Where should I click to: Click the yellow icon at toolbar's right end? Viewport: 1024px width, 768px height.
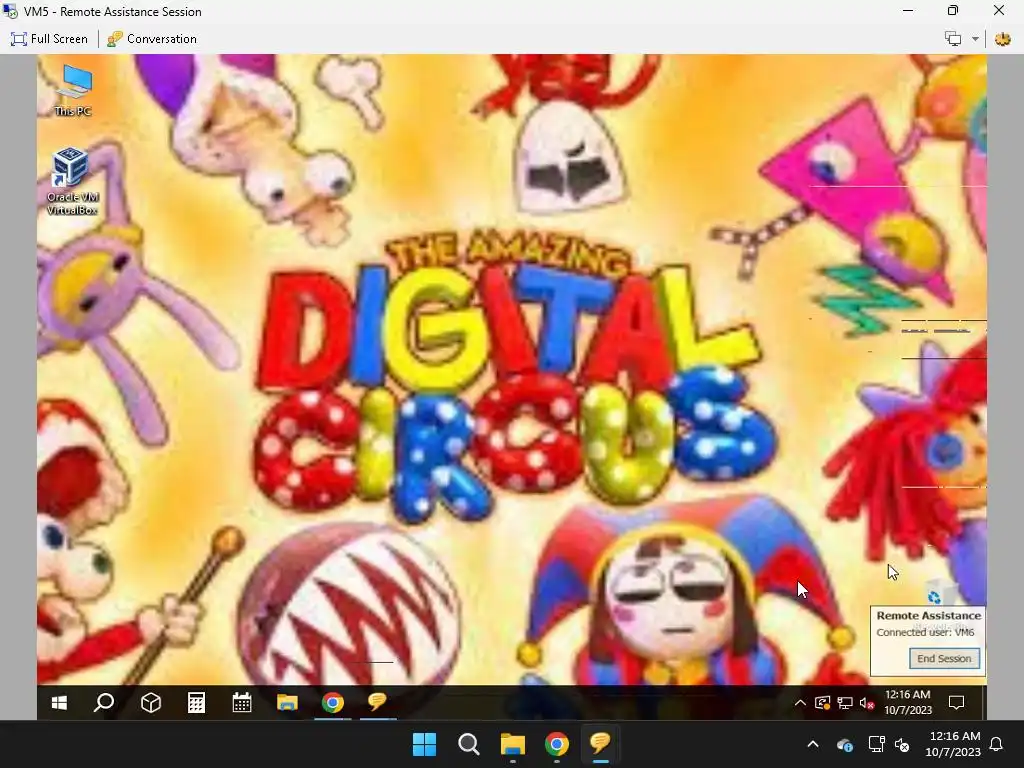(1002, 39)
